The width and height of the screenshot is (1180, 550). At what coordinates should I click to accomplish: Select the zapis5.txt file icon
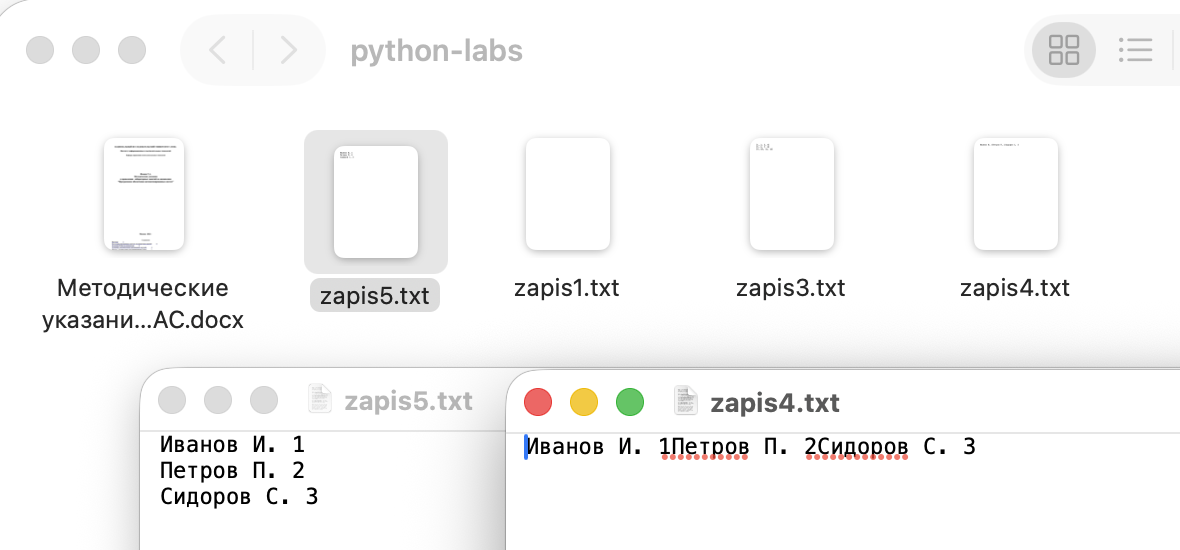click(375, 202)
